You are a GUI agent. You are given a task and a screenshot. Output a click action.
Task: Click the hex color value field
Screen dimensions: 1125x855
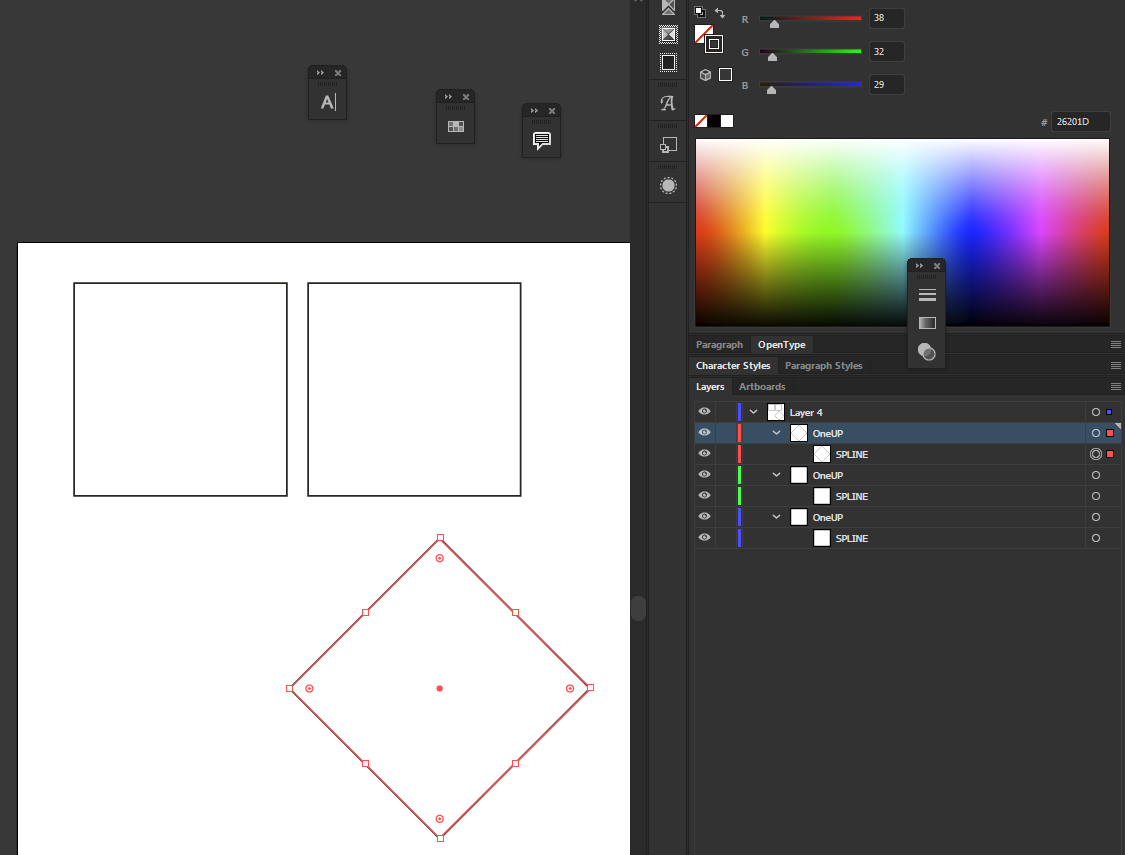click(1081, 122)
